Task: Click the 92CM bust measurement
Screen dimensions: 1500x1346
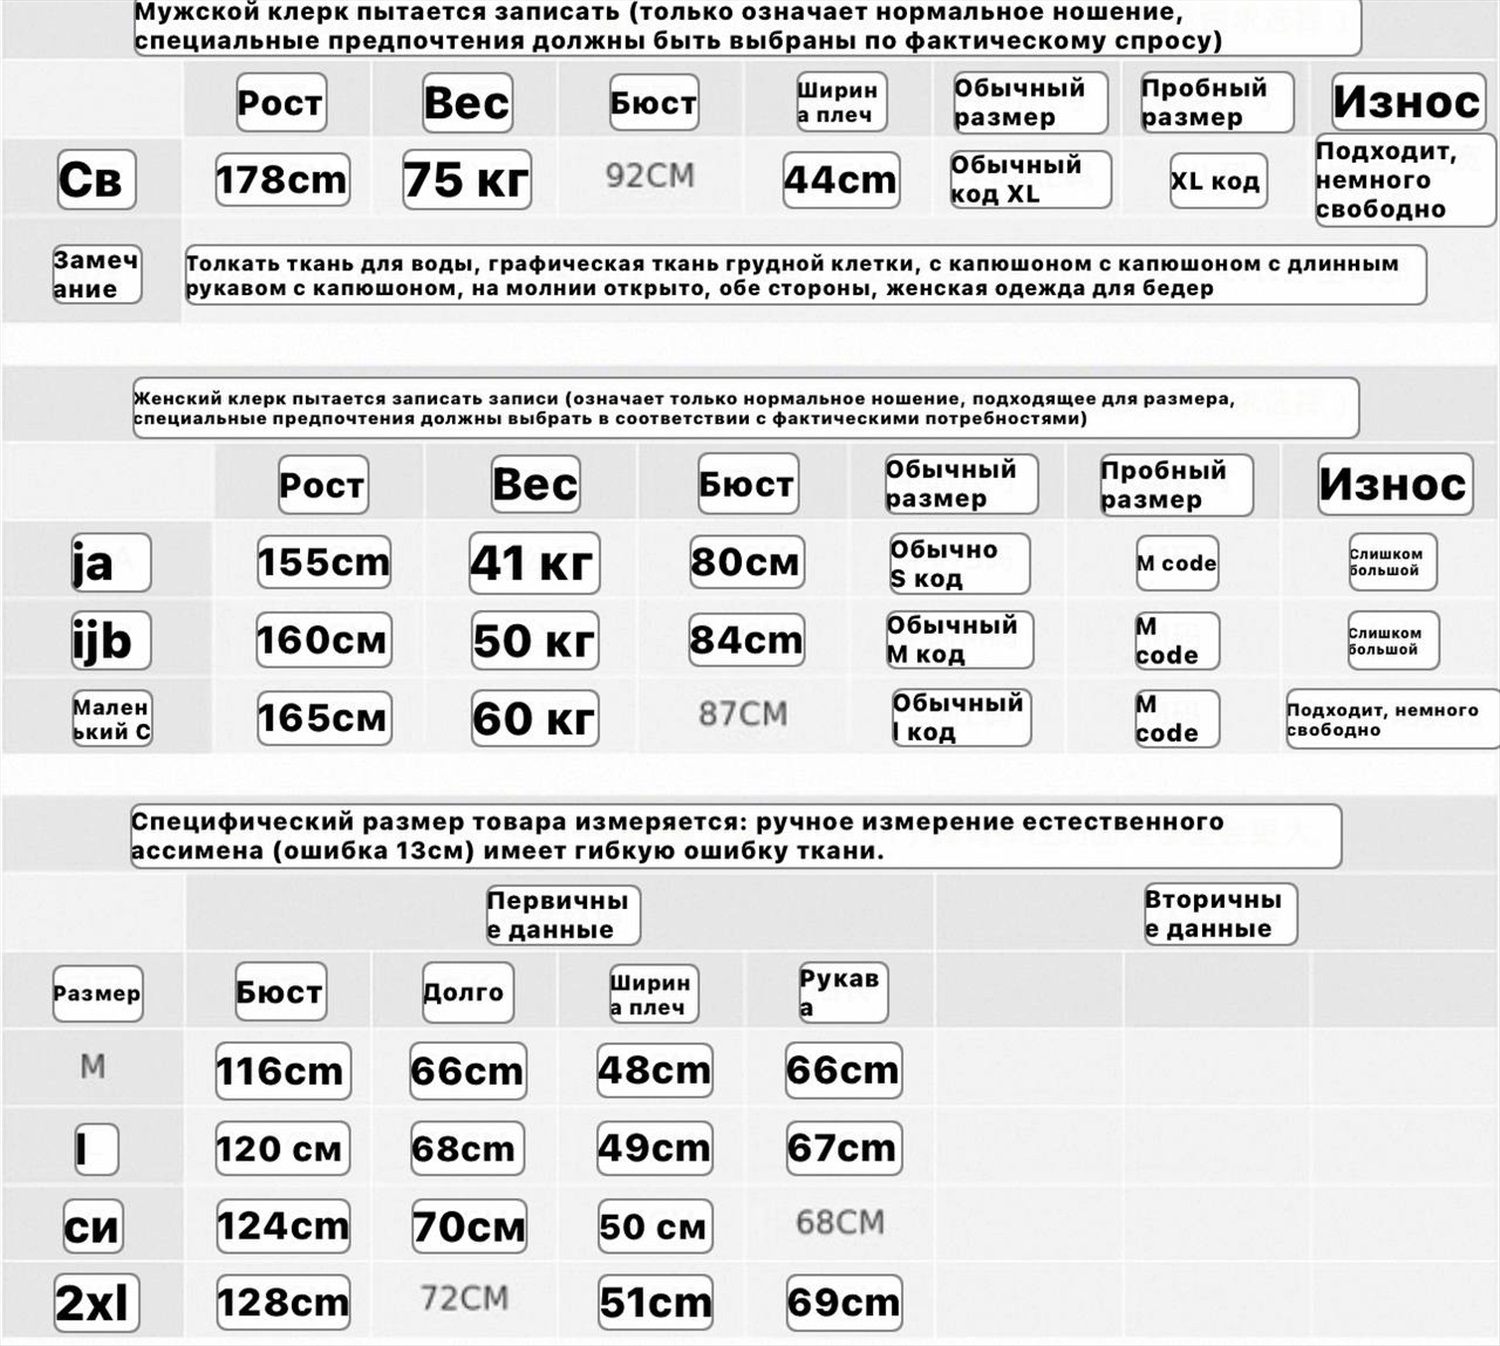Action: point(650,176)
